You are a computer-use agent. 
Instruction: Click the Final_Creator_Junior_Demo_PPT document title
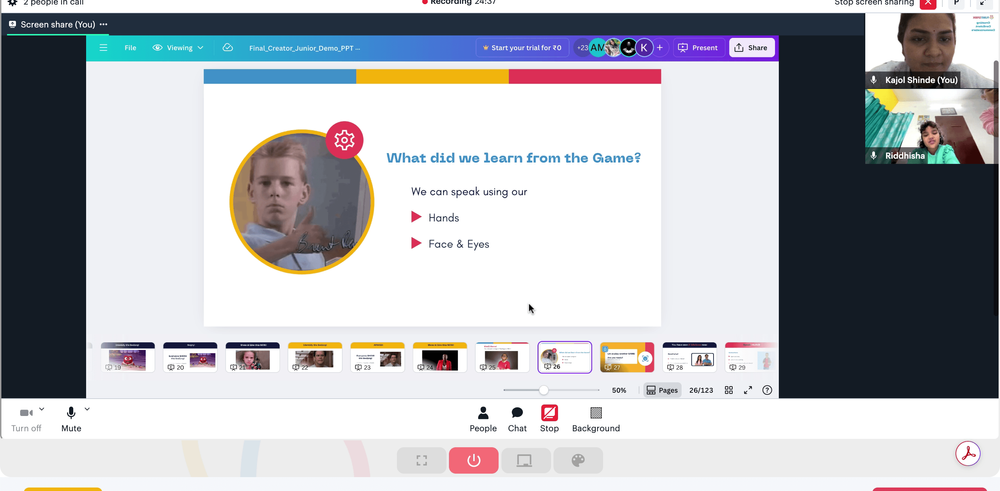305,48
